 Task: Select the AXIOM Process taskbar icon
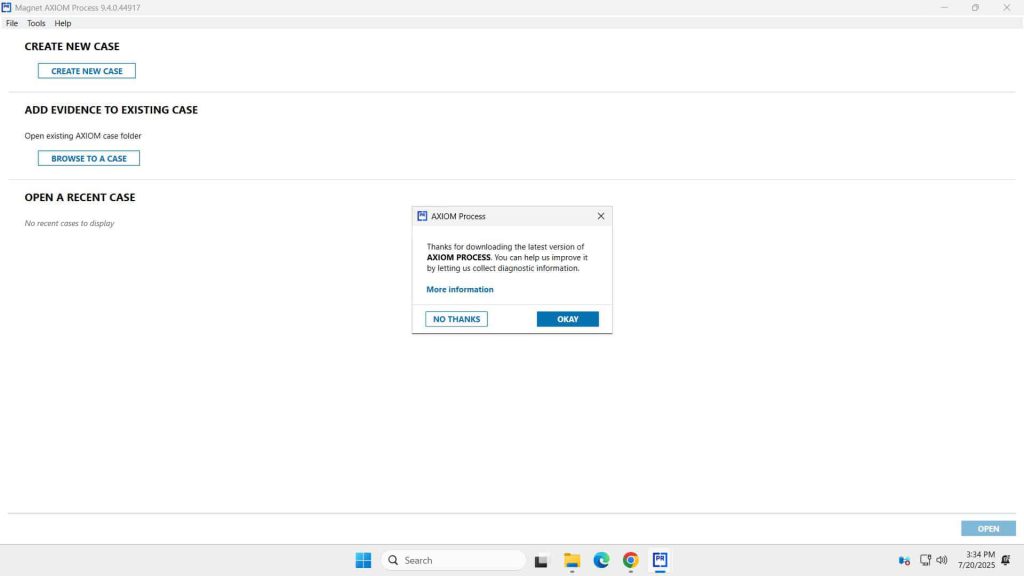tap(660, 560)
